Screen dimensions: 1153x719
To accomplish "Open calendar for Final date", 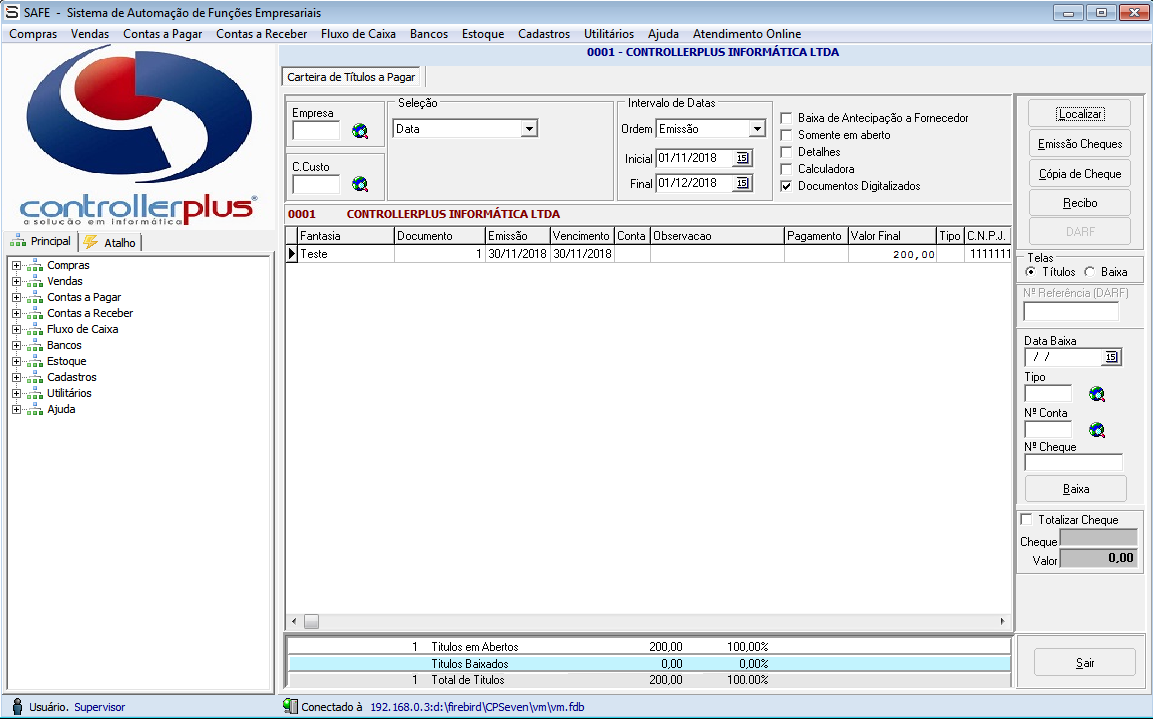I will click(742, 183).
